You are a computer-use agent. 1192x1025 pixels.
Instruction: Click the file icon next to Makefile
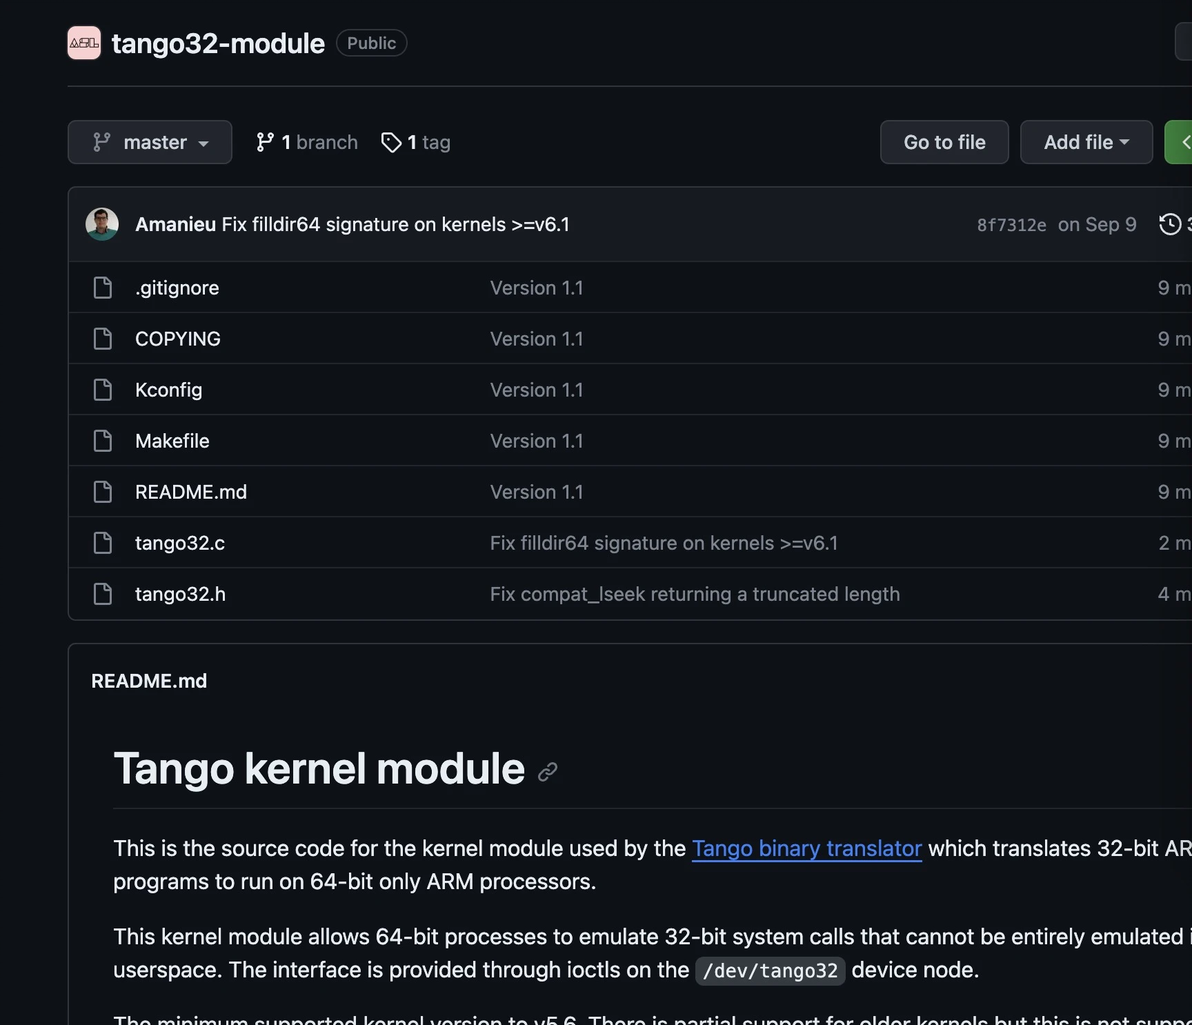[x=103, y=441]
